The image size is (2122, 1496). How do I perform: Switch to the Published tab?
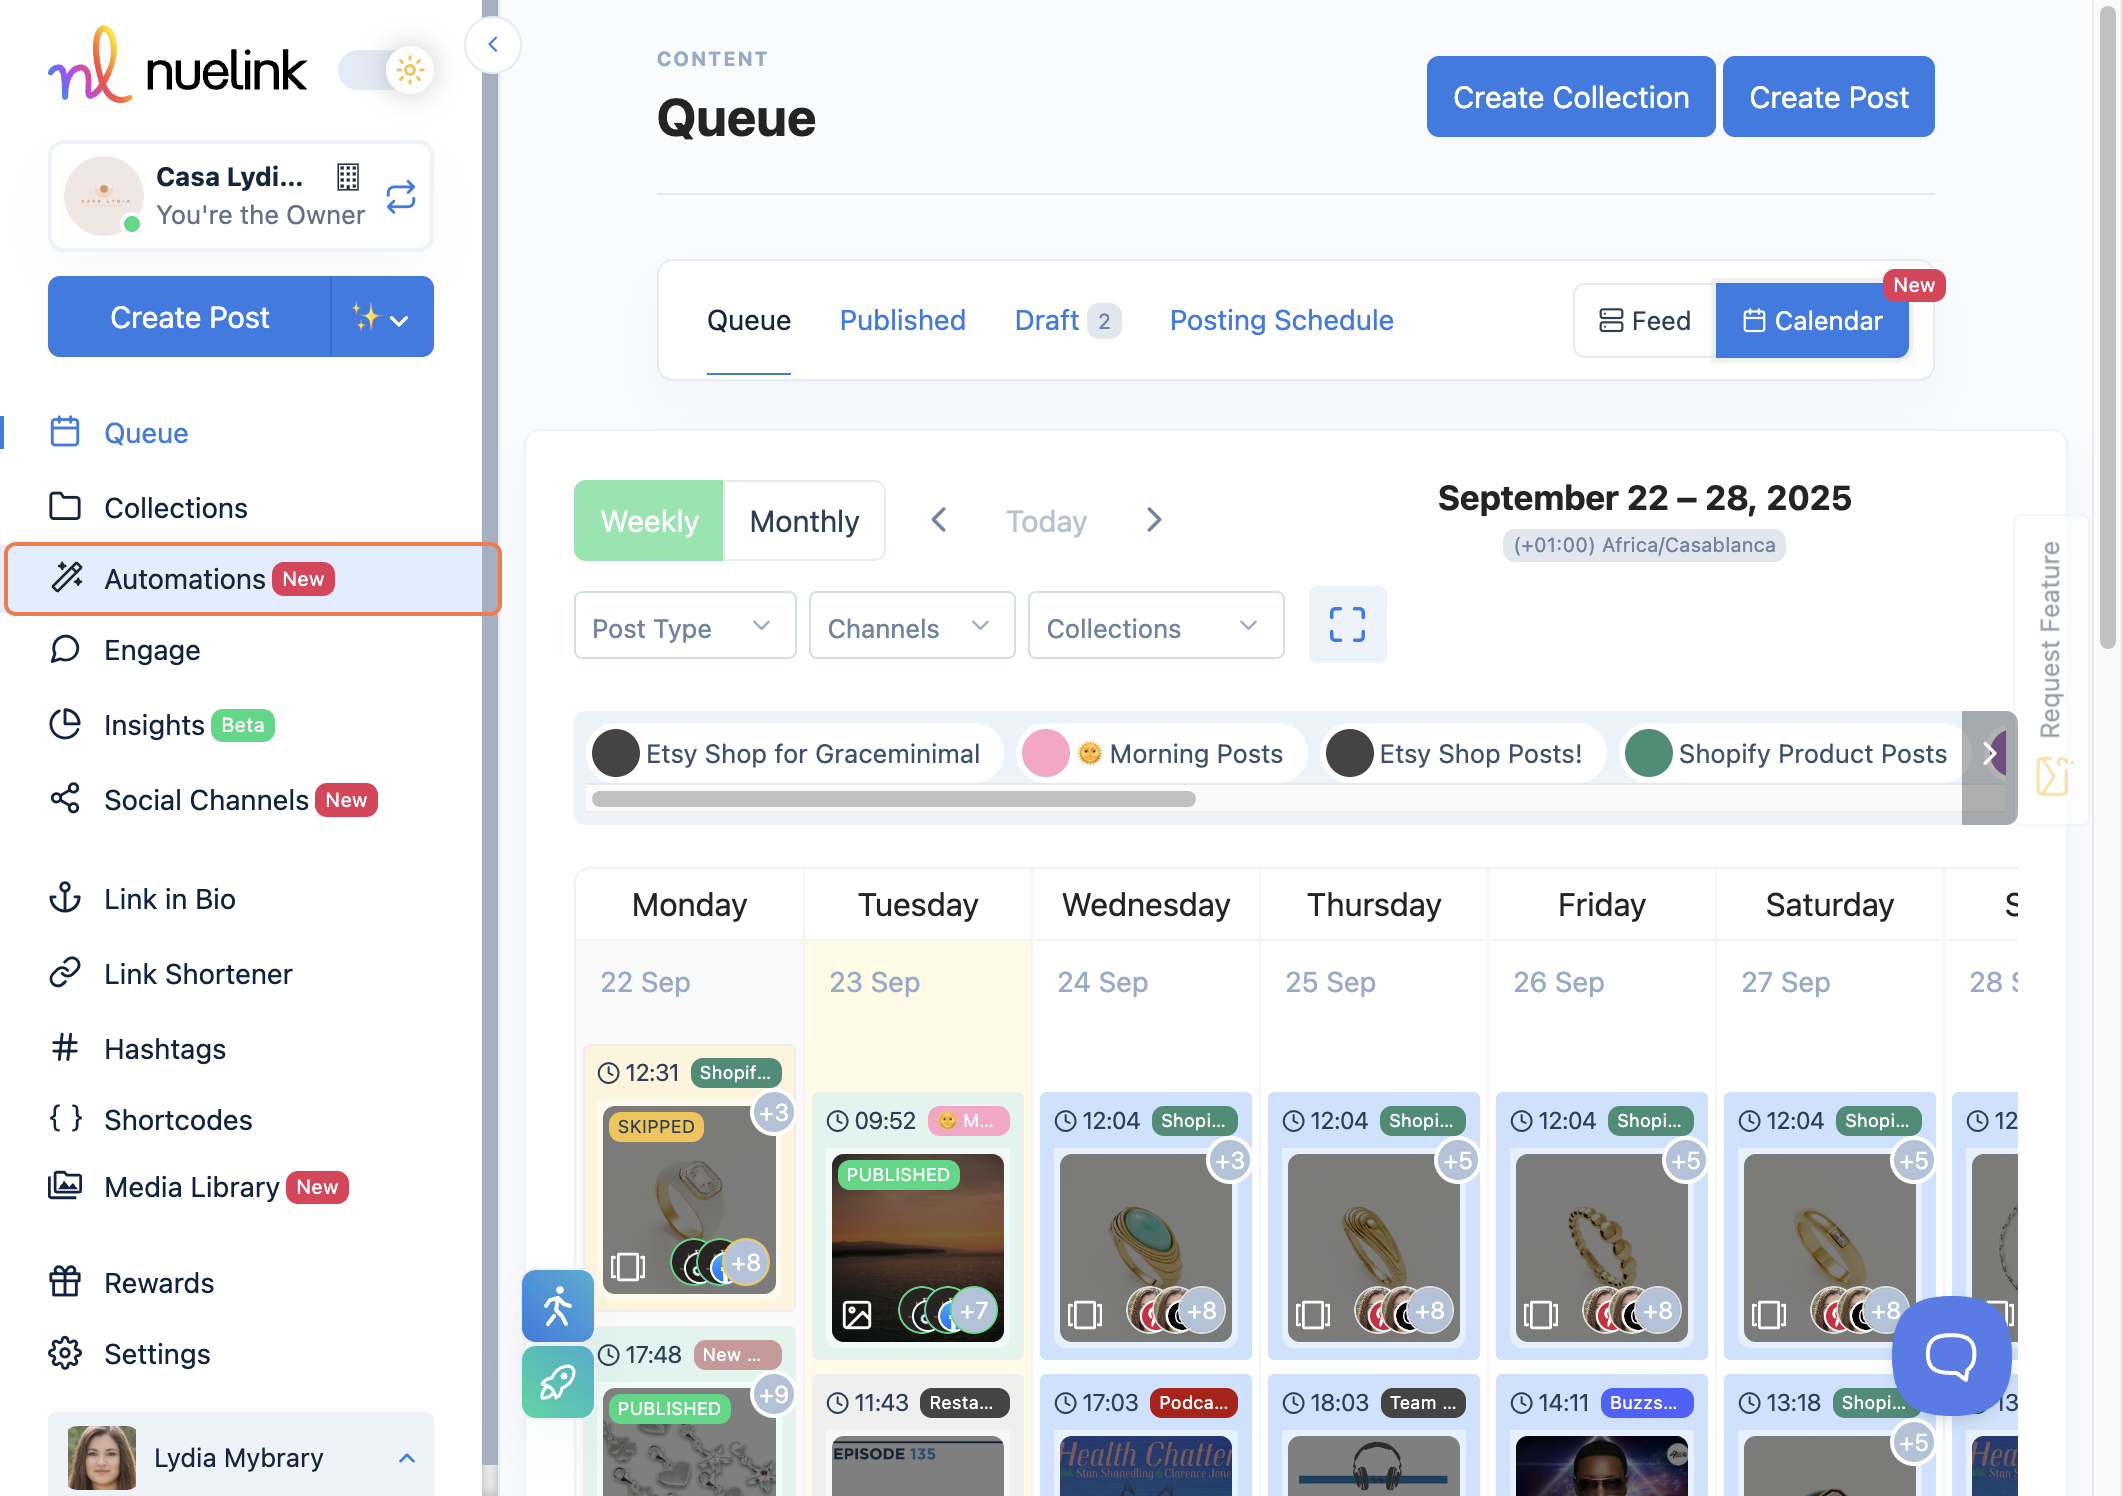[x=902, y=320]
